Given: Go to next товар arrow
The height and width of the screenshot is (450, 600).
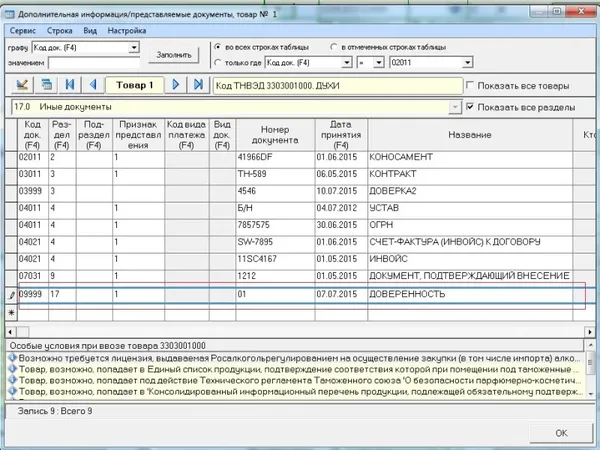Looking at the screenshot, I should click(x=176, y=85).
